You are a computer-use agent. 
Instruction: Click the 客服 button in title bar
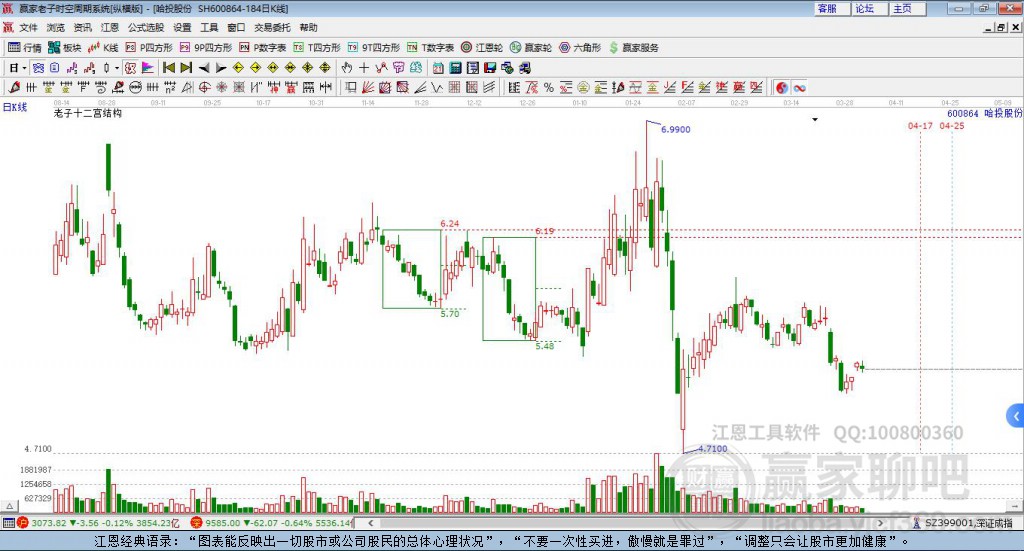[x=832, y=8]
